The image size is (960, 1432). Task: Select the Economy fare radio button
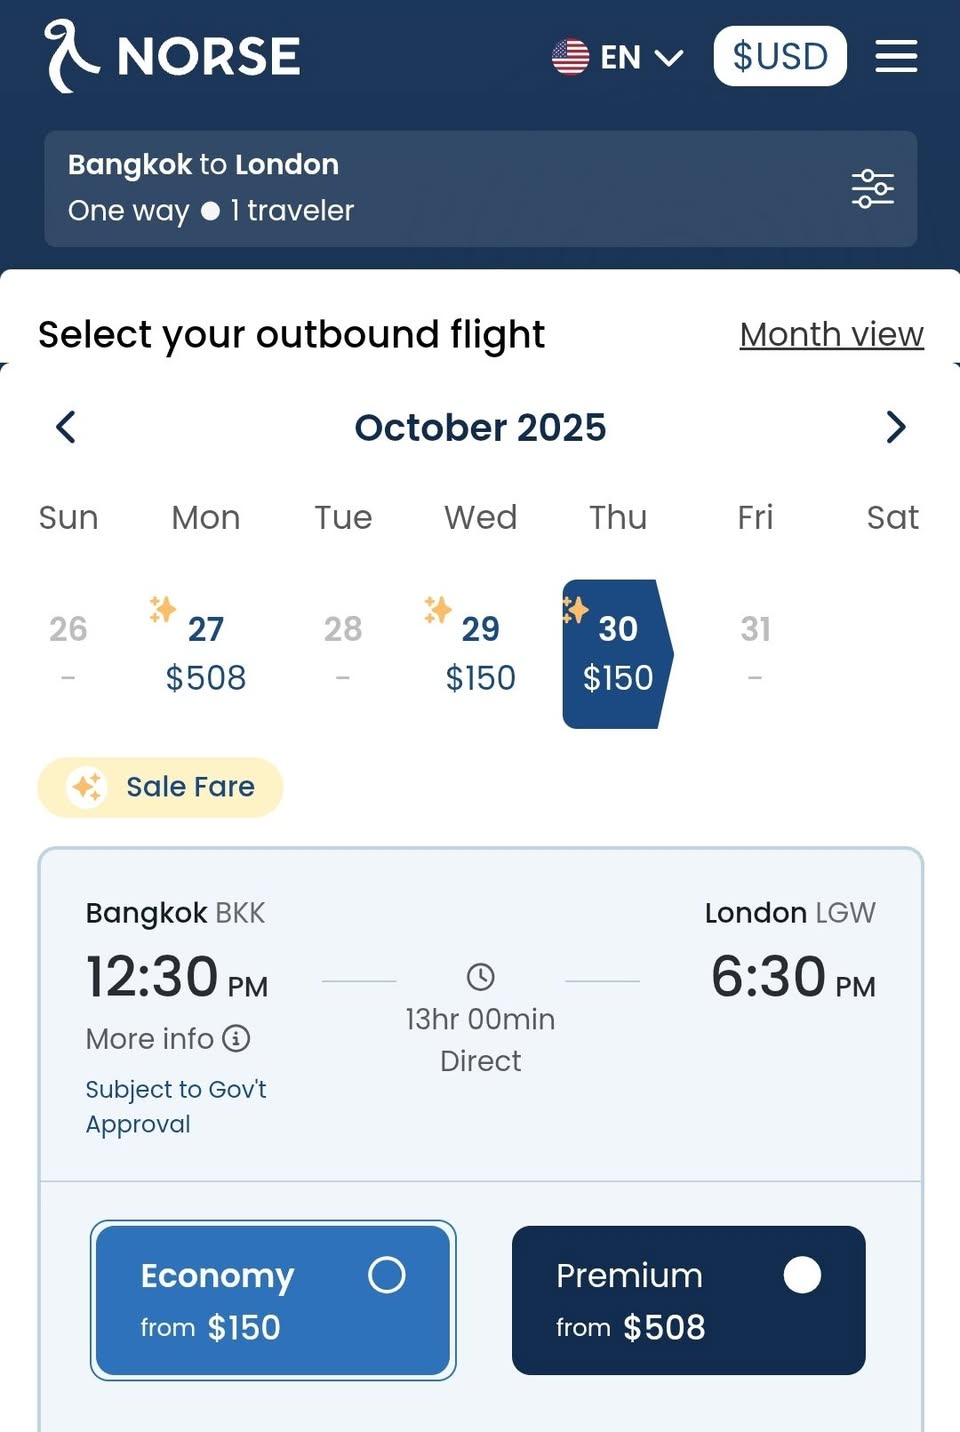coord(386,1275)
